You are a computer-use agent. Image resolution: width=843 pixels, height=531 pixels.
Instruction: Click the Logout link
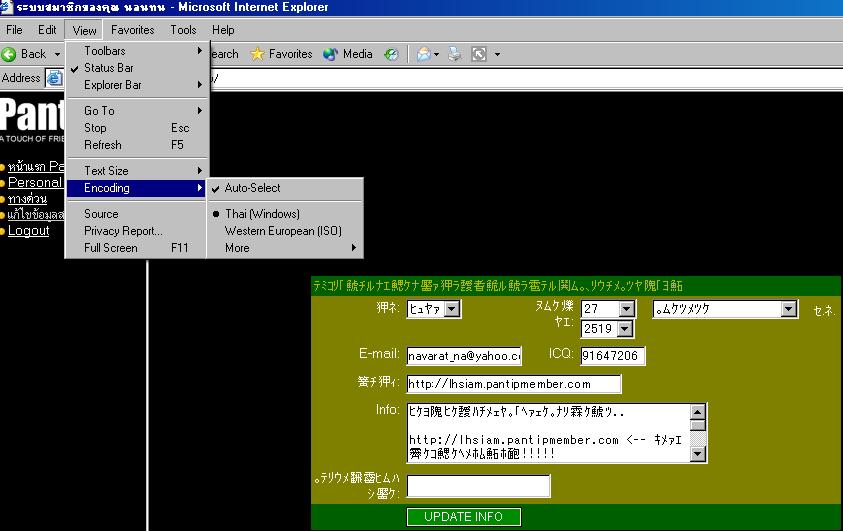28,231
